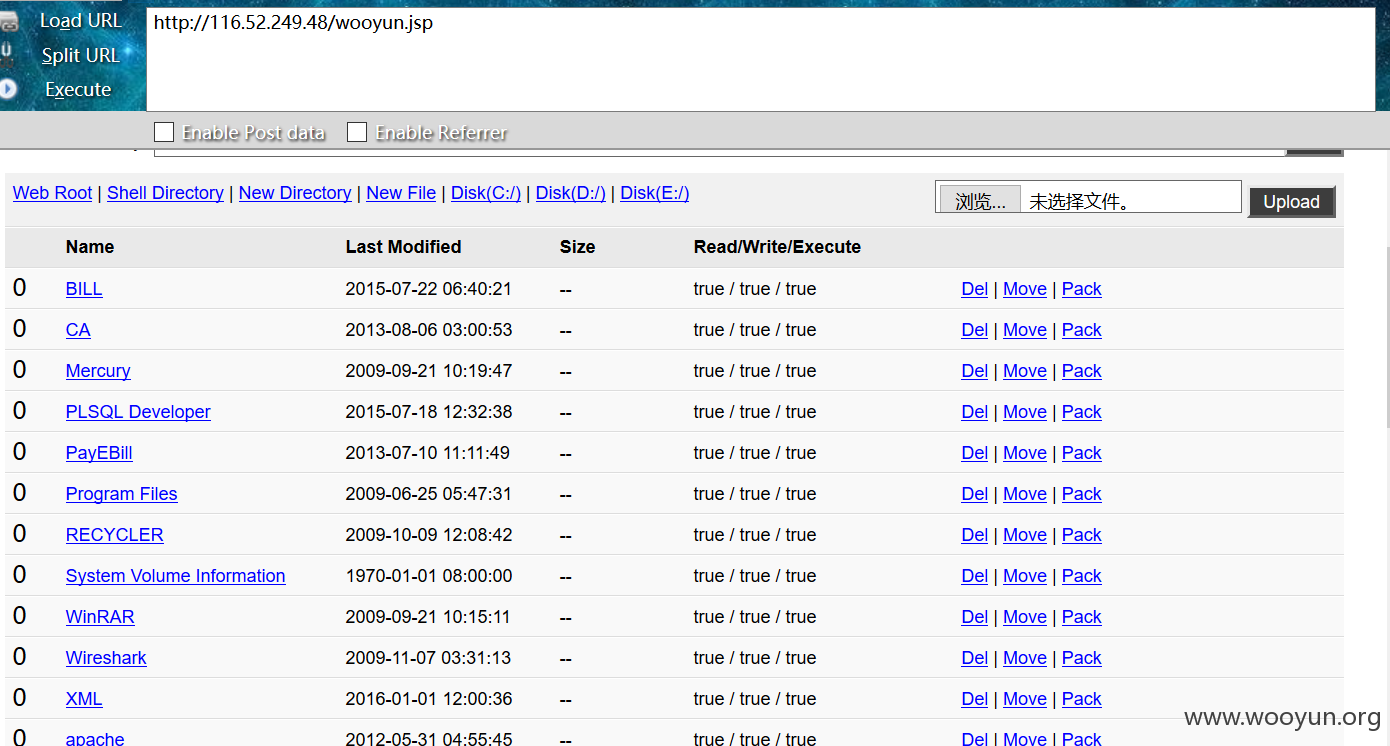Create a New Directory
The image size is (1390, 746).
pos(295,193)
